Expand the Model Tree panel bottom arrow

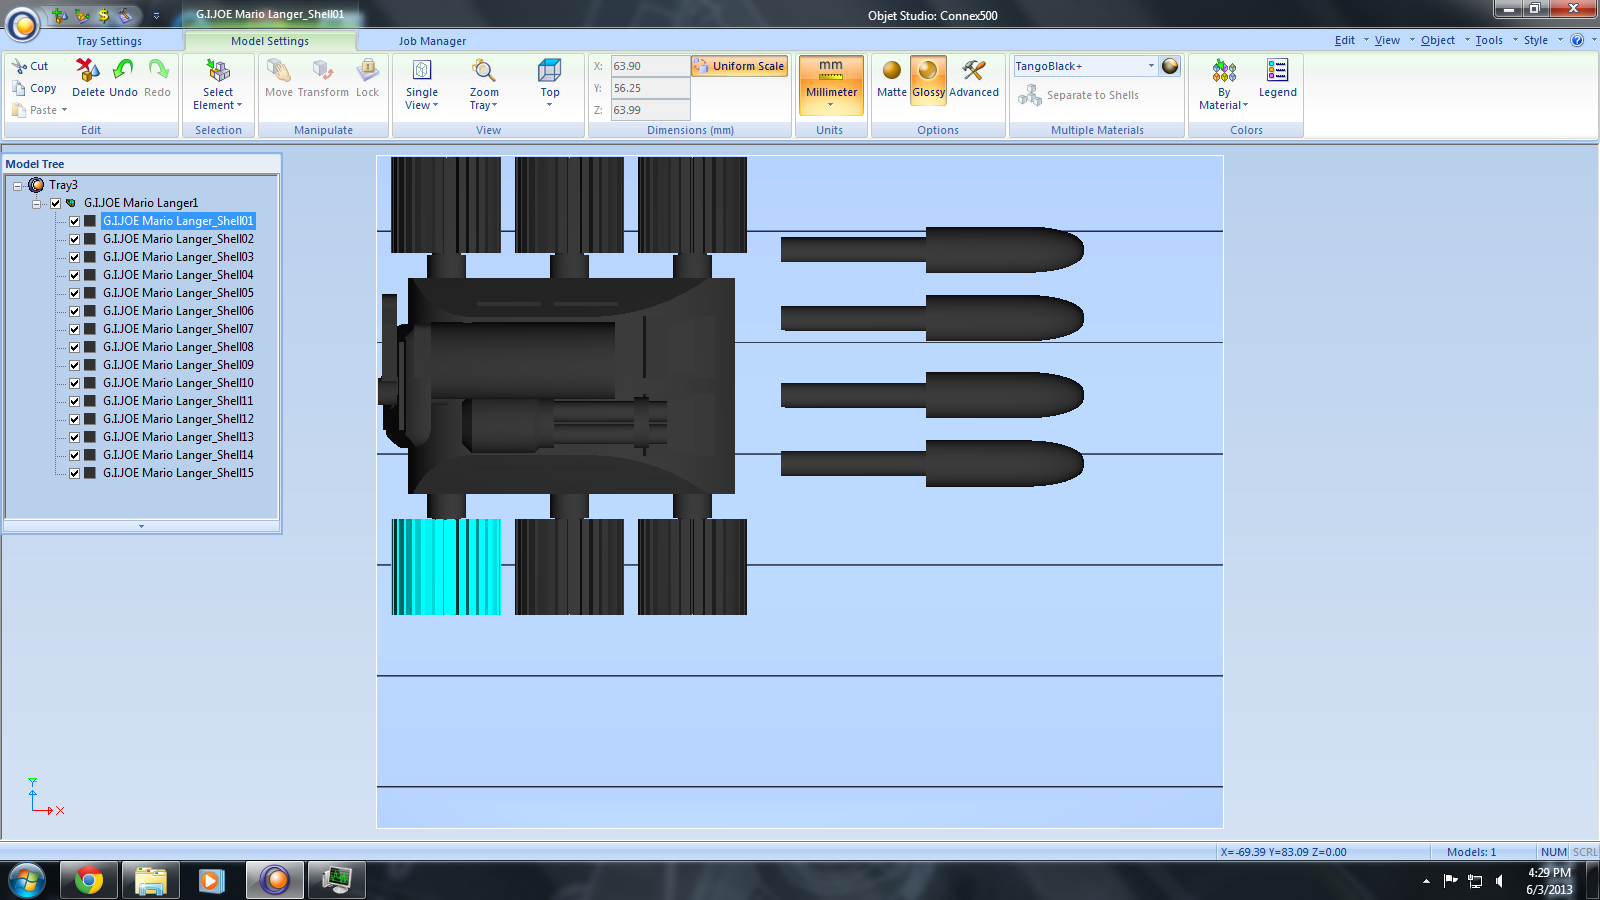click(141, 526)
